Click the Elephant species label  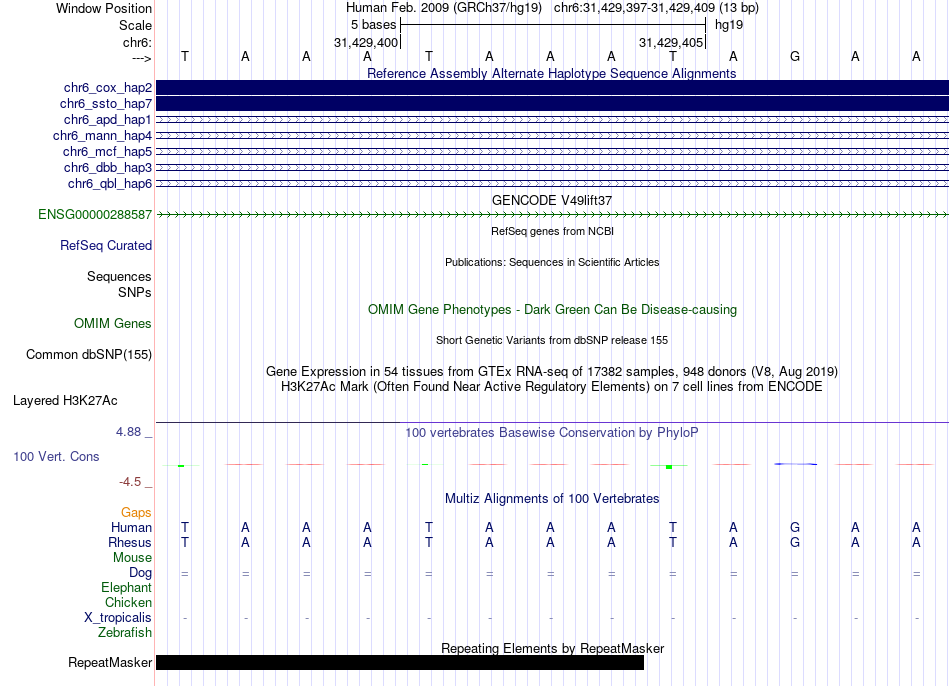pyautogui.click(x=127, y=587)
